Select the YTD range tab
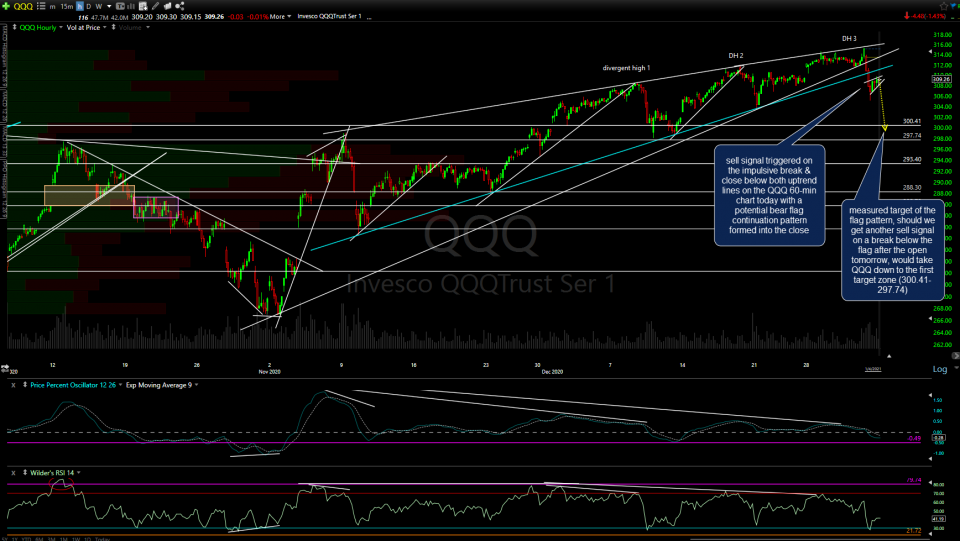The height and width of the screenshot is (541, 960). 26,539
